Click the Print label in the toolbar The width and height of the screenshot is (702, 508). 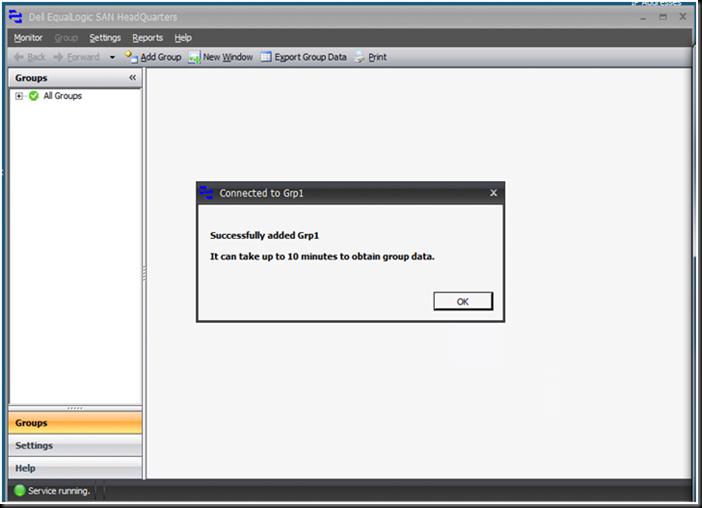pos(377,57)
